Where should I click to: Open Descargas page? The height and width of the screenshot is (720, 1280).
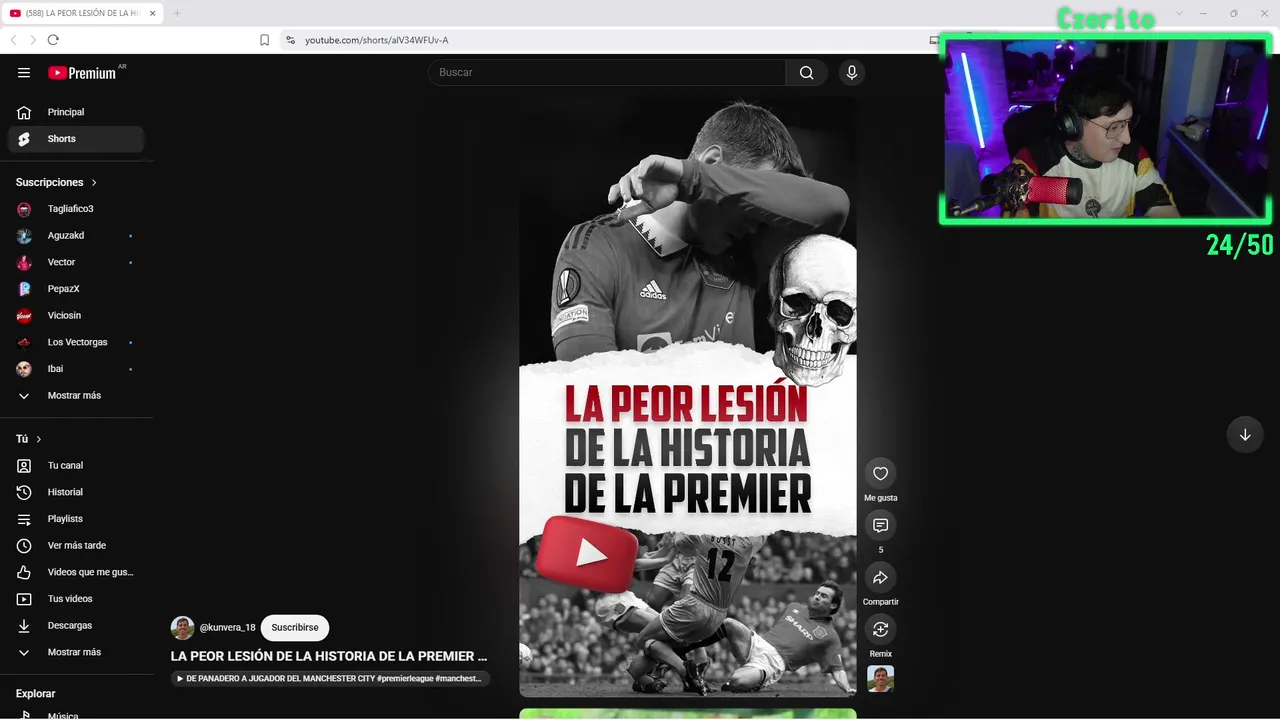click(x=76, y=625)
